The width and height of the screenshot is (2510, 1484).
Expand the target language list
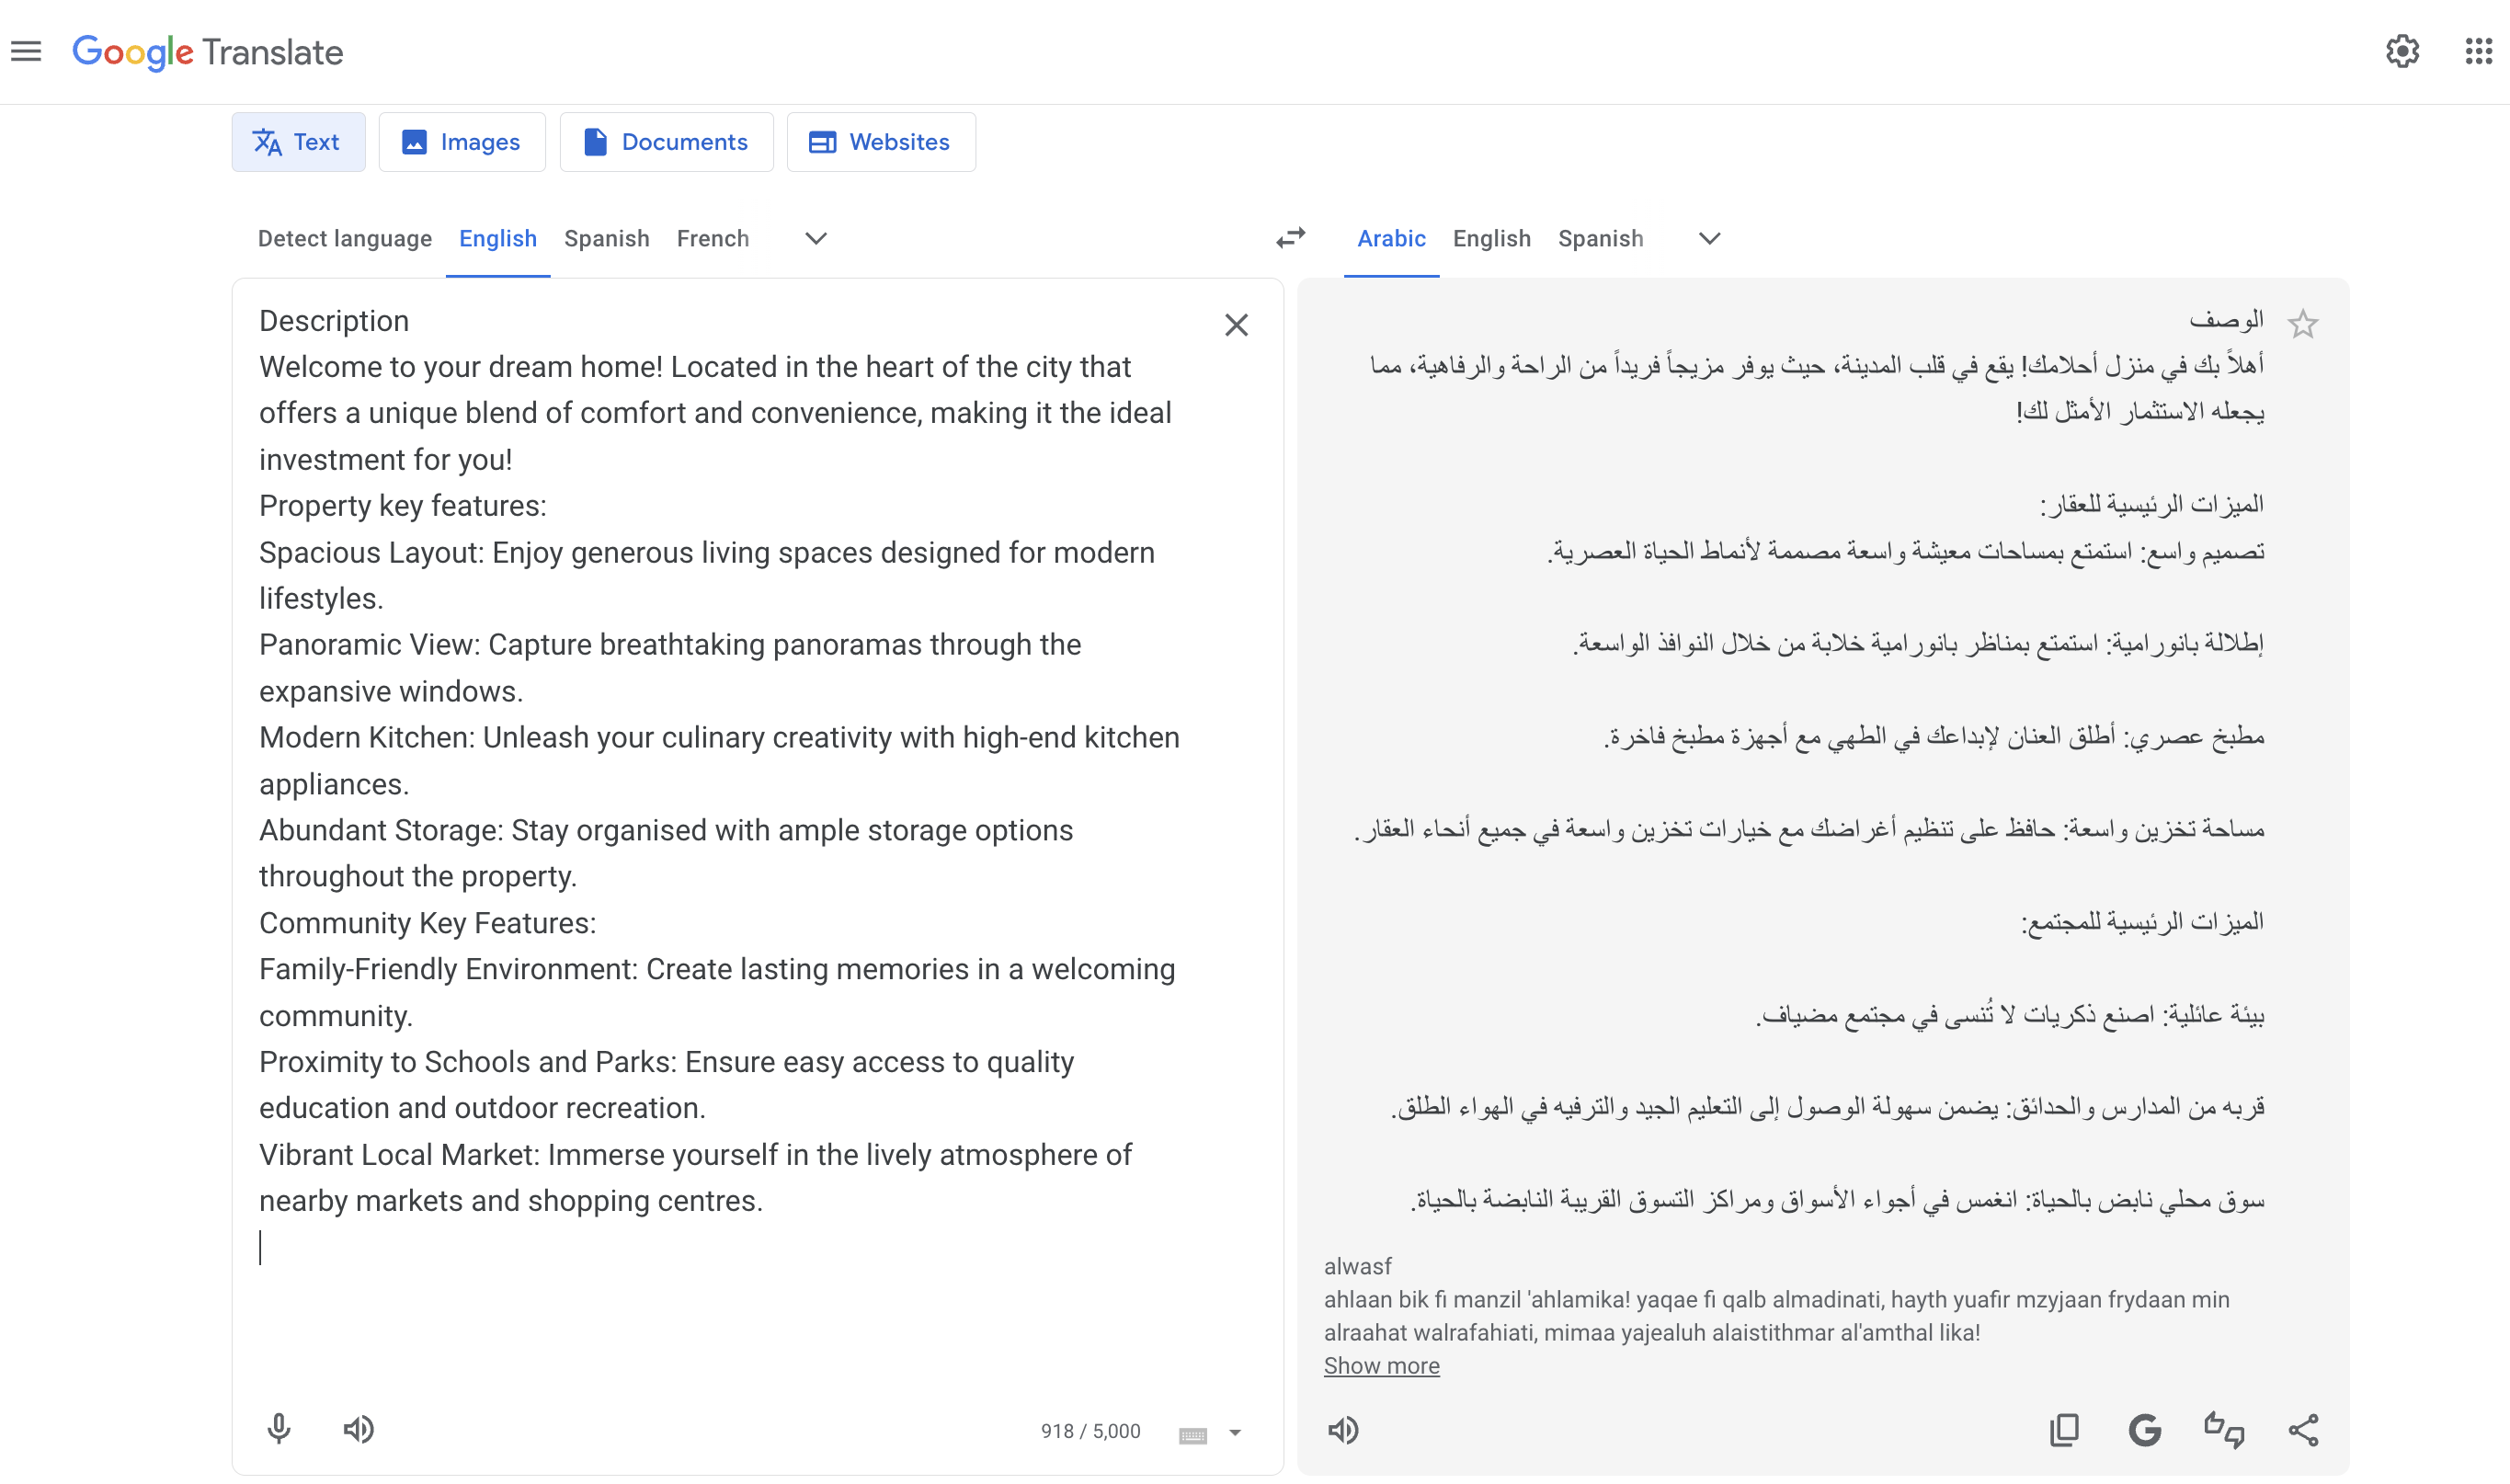click(1709, 238)
